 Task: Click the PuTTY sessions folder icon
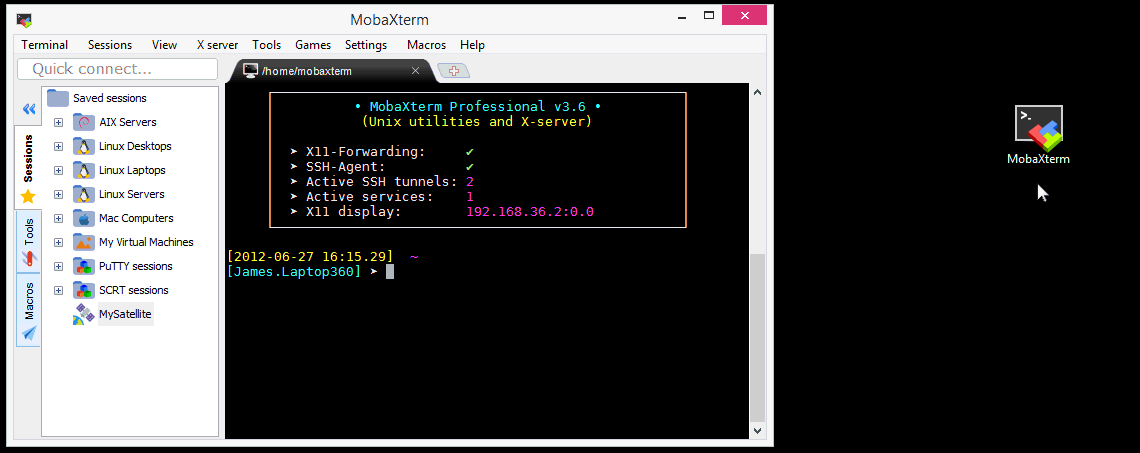[84, 266]
